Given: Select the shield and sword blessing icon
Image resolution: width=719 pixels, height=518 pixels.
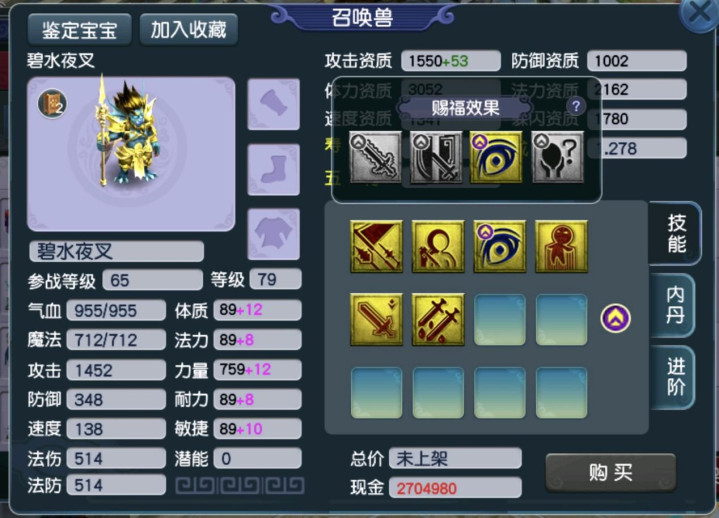Looking at the screenshot, I should point(436,157).
